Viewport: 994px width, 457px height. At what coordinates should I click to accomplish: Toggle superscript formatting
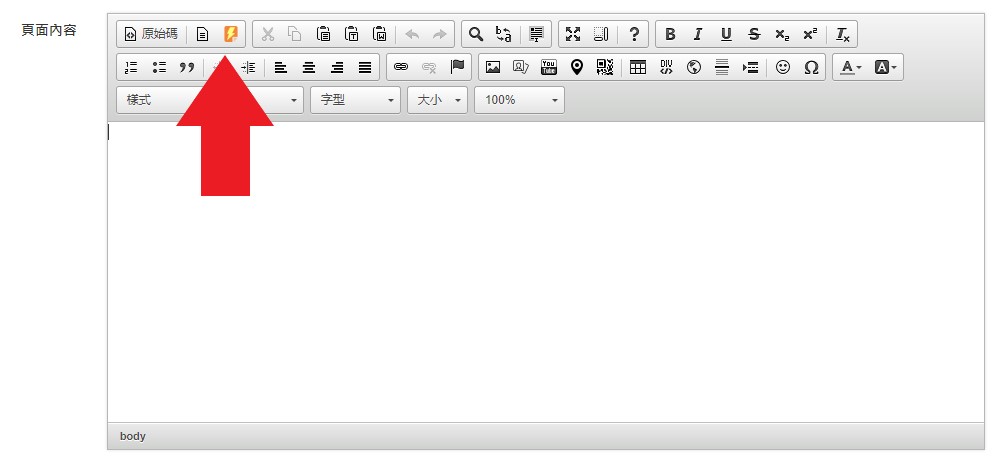(x=810, y=34)
